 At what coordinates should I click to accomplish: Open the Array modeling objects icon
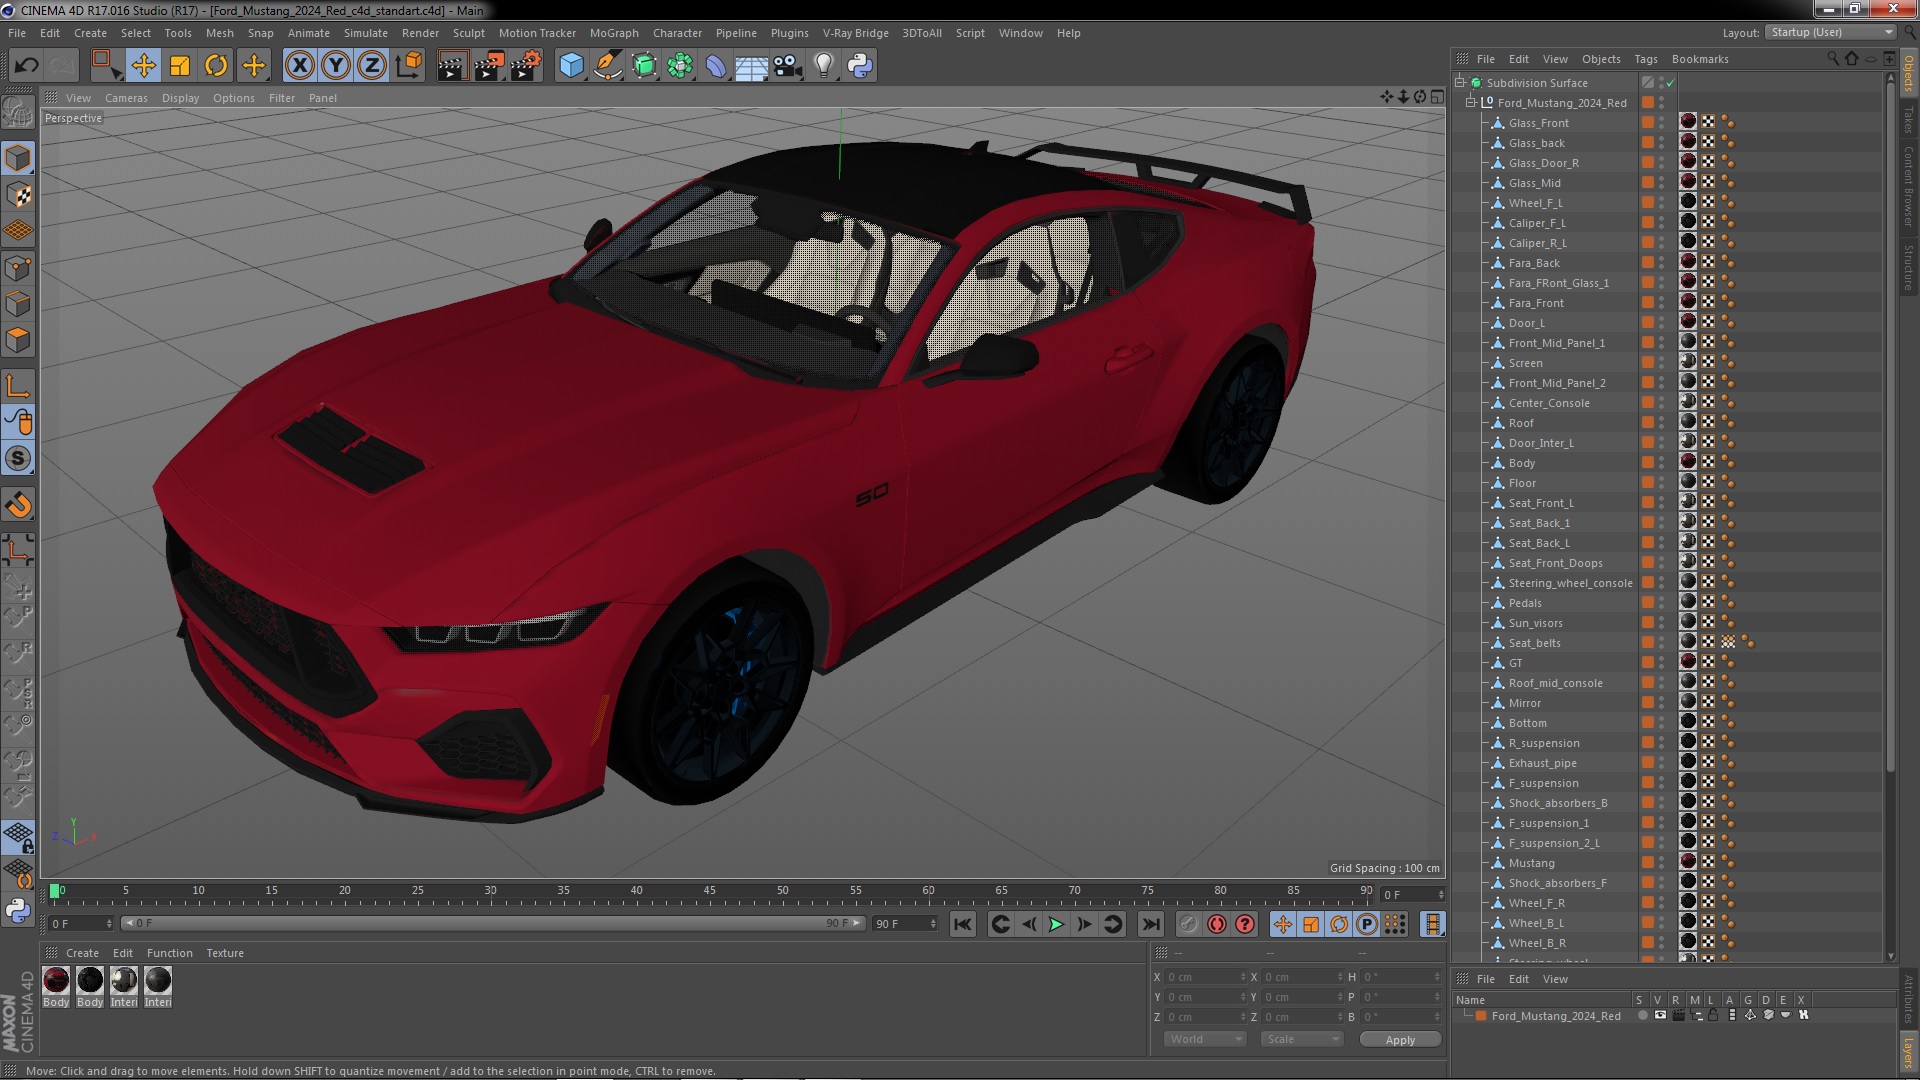click(x=680, y=66)
